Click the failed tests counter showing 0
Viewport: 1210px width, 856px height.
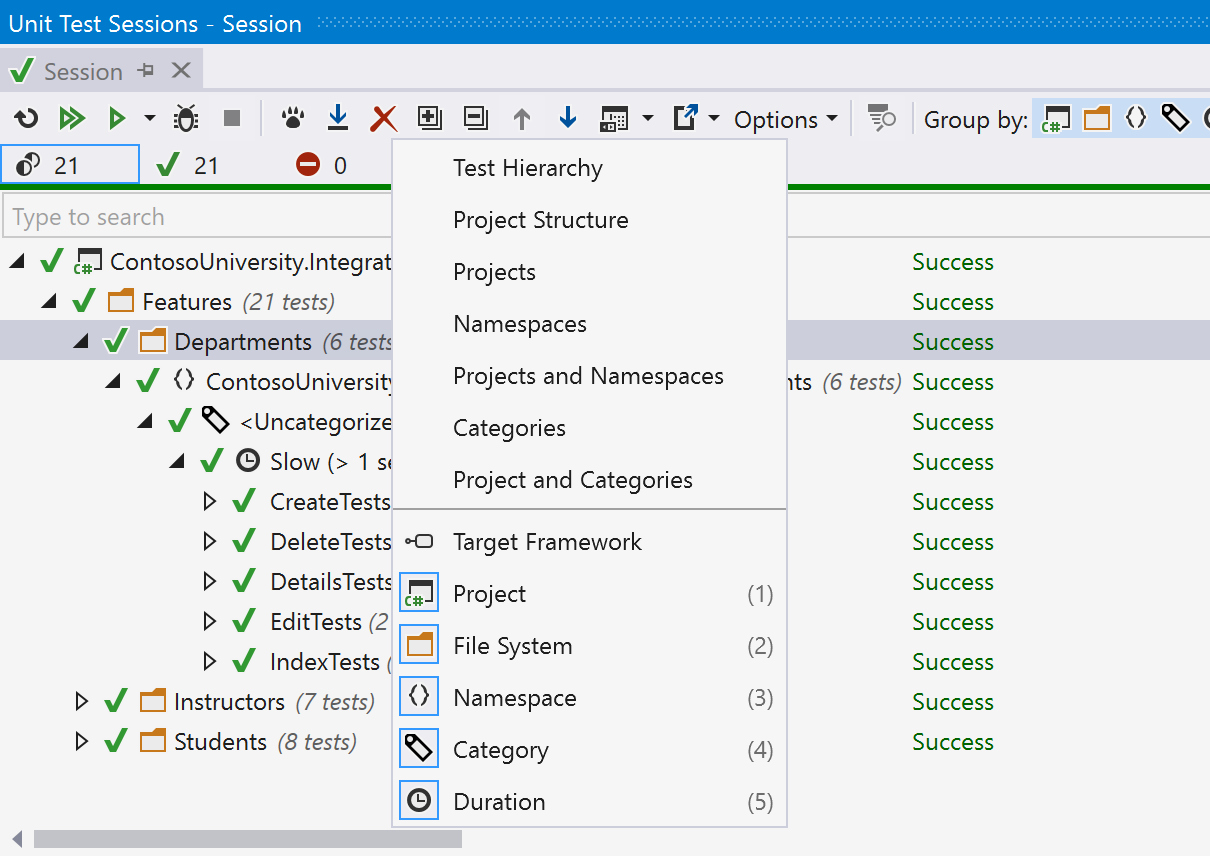click(x=322, y=166)
